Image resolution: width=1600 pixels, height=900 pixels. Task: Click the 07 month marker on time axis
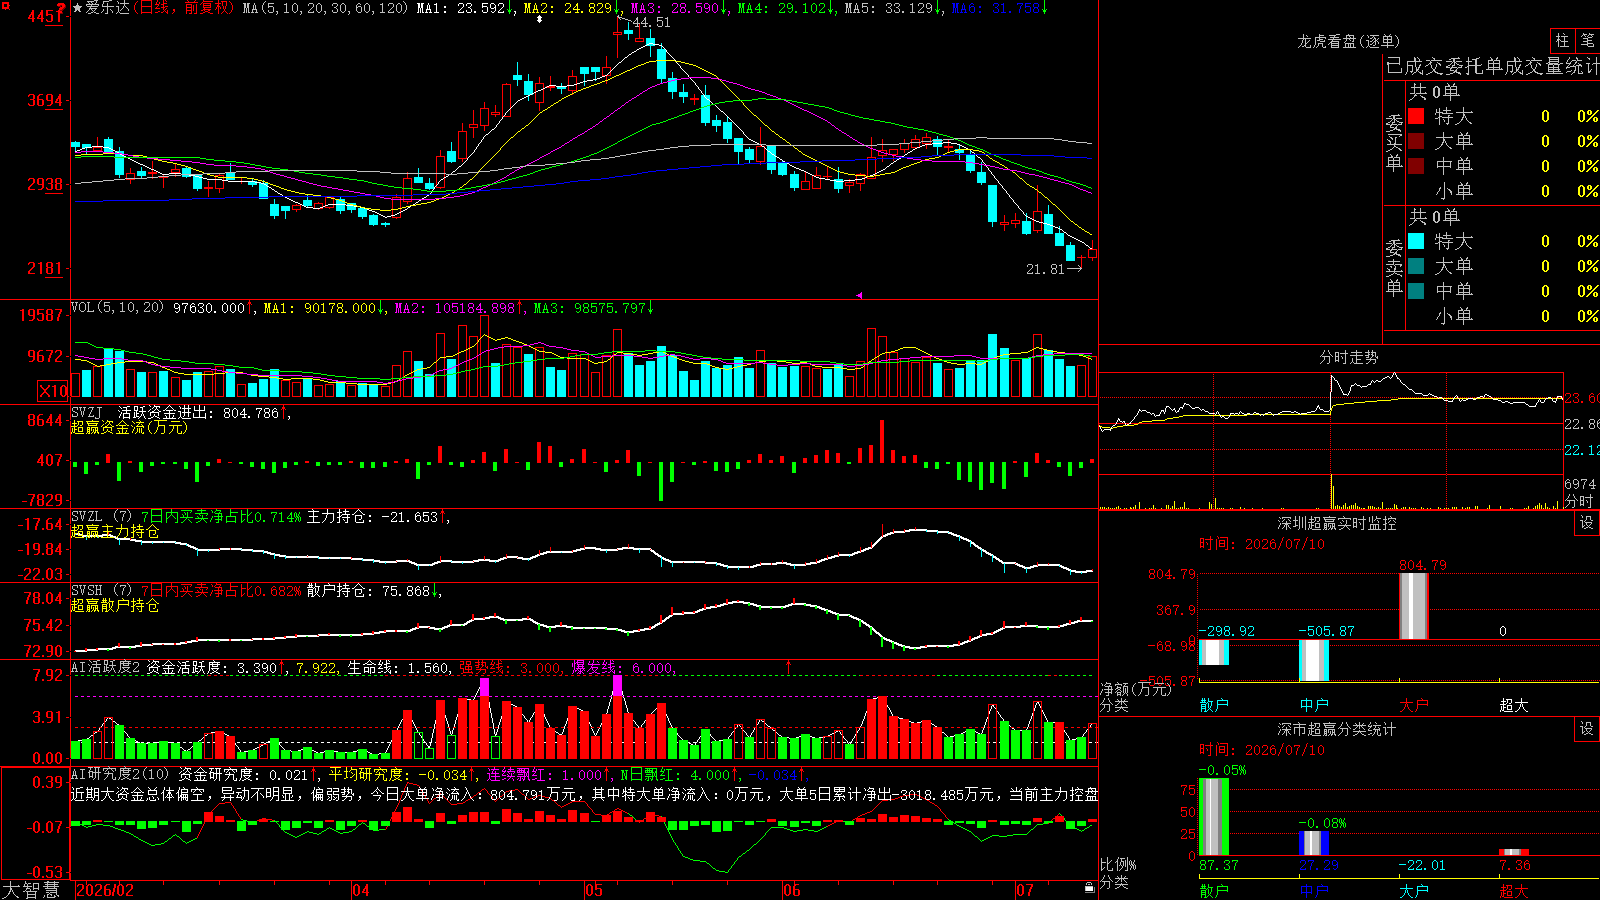click(1025, 890)
